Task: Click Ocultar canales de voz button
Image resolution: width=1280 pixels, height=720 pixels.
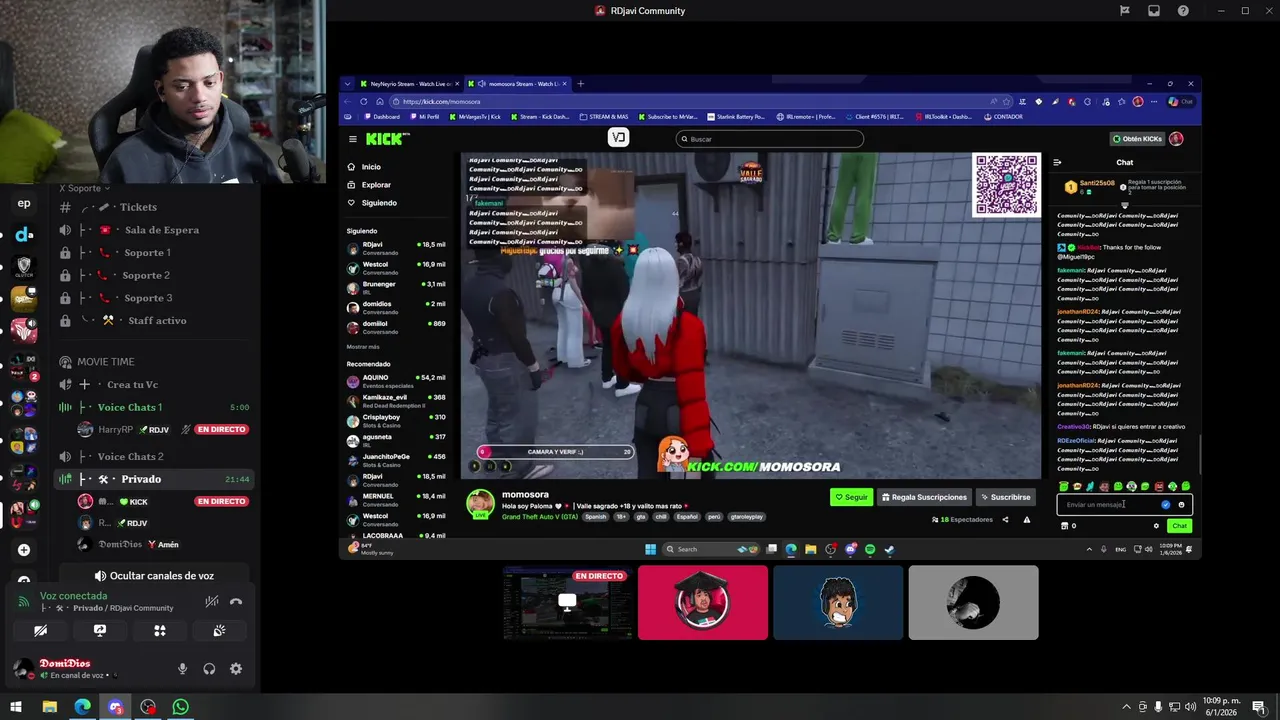Action: pyautogui.click(x=154, y=576)
